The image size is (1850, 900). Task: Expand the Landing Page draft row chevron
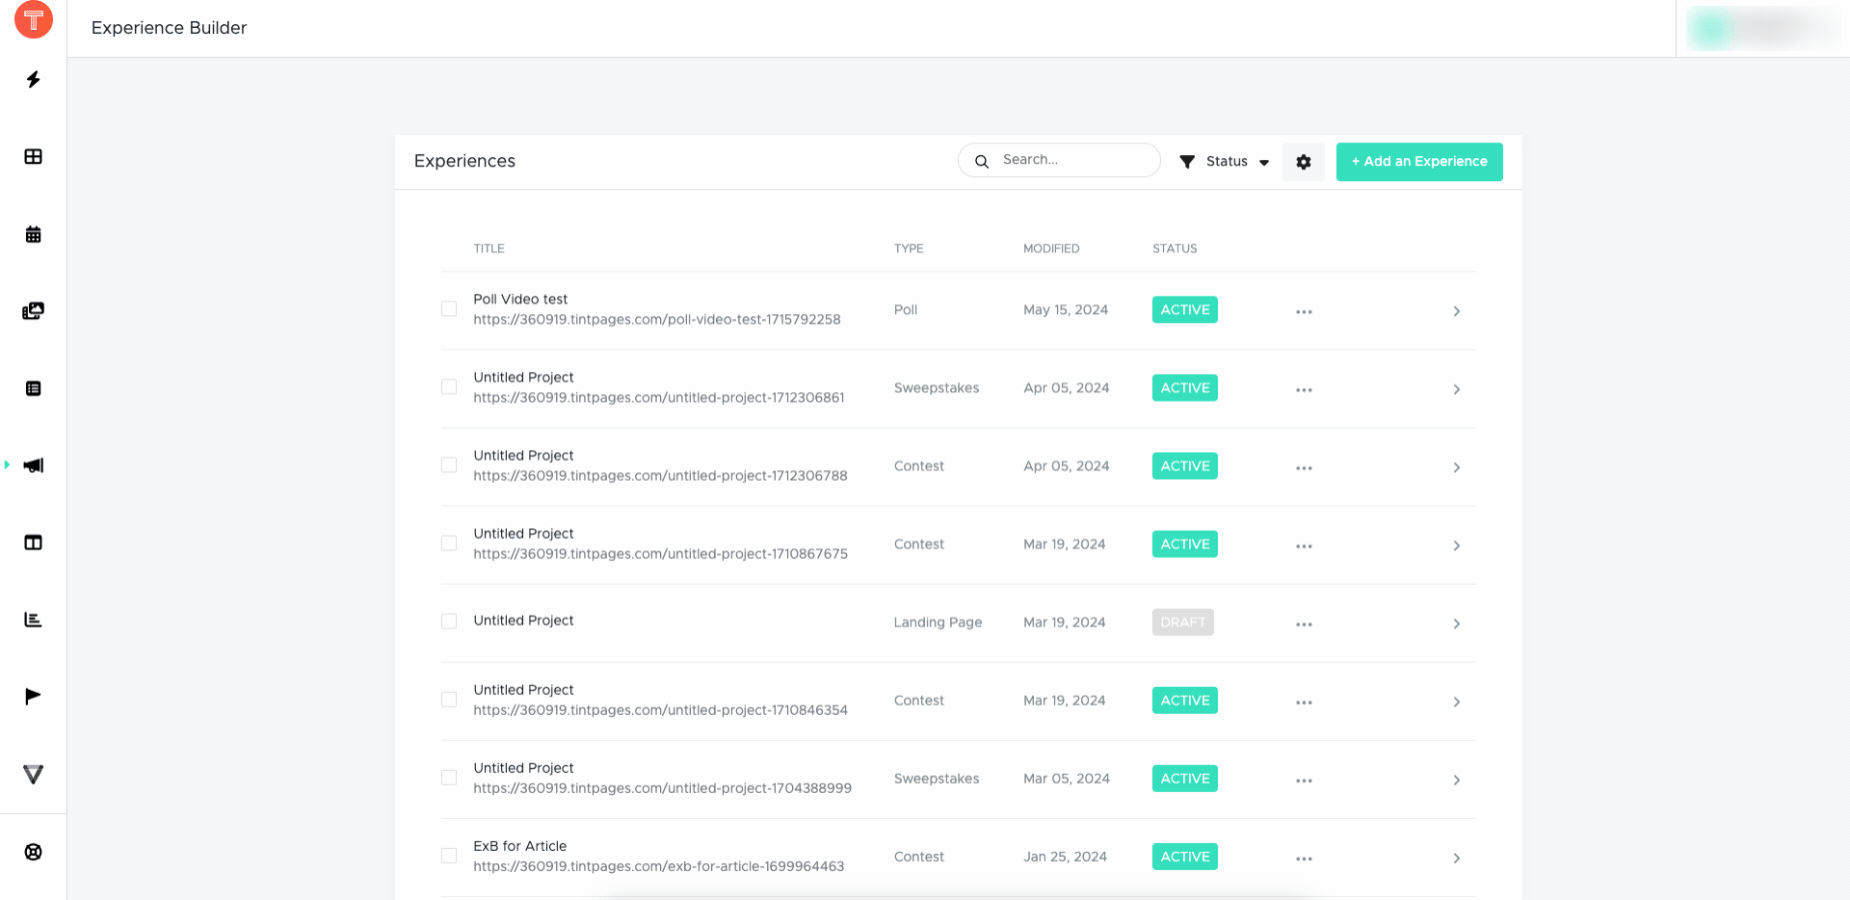point(1456,623)
